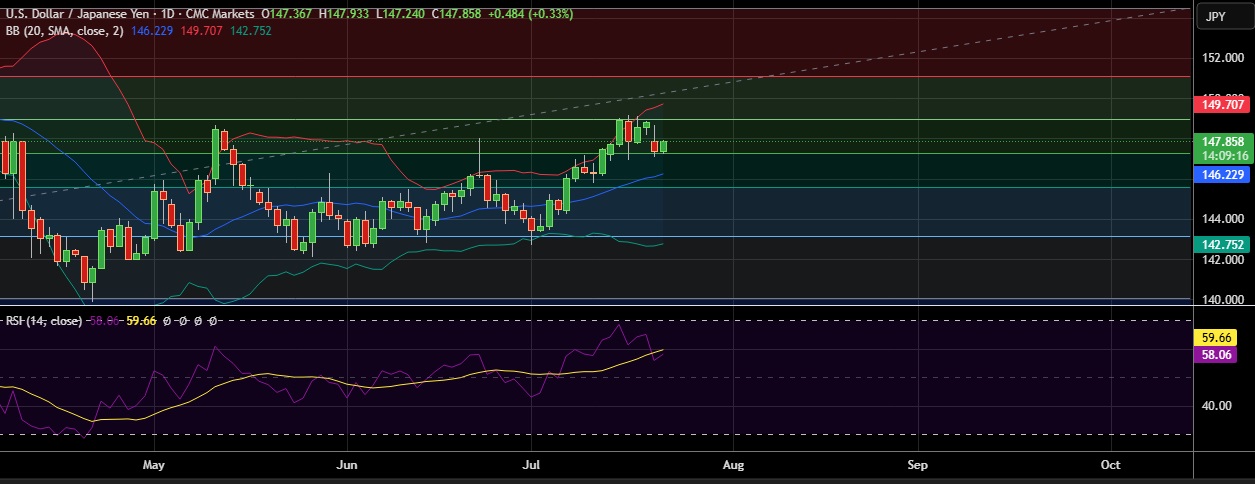Click the Jul label on time axis
Viewport: 1255px width, 484px height.
click(x=531, y=465)
